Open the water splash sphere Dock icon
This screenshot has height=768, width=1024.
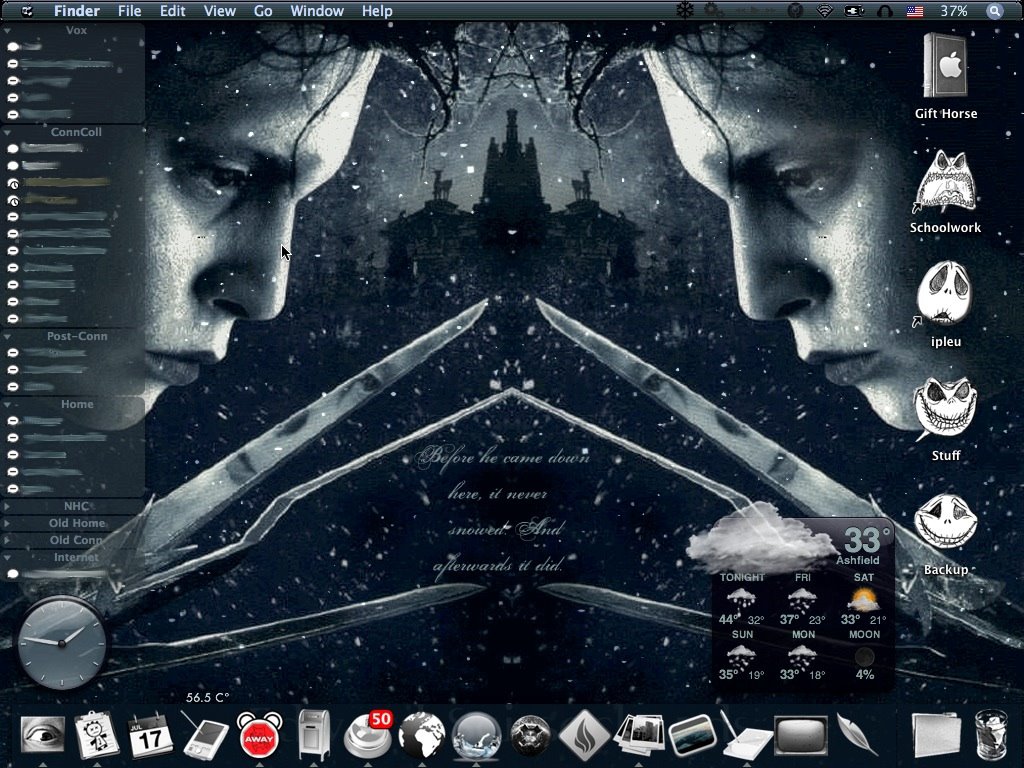[476, 735]
